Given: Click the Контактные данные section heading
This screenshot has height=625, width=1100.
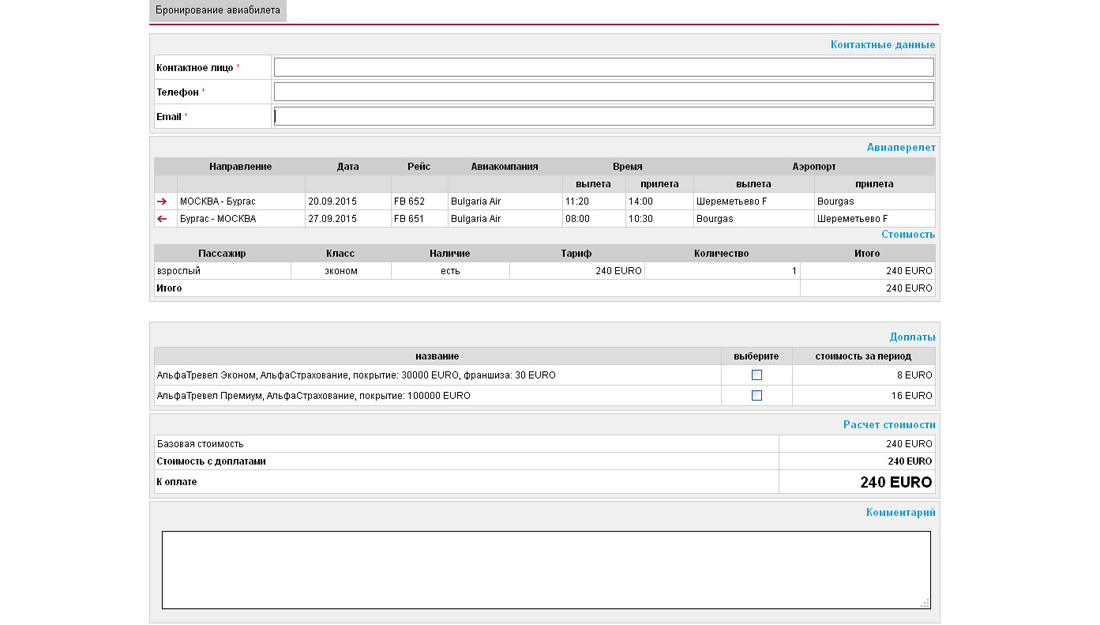Looking at the screenshot, I should point(882,45).
